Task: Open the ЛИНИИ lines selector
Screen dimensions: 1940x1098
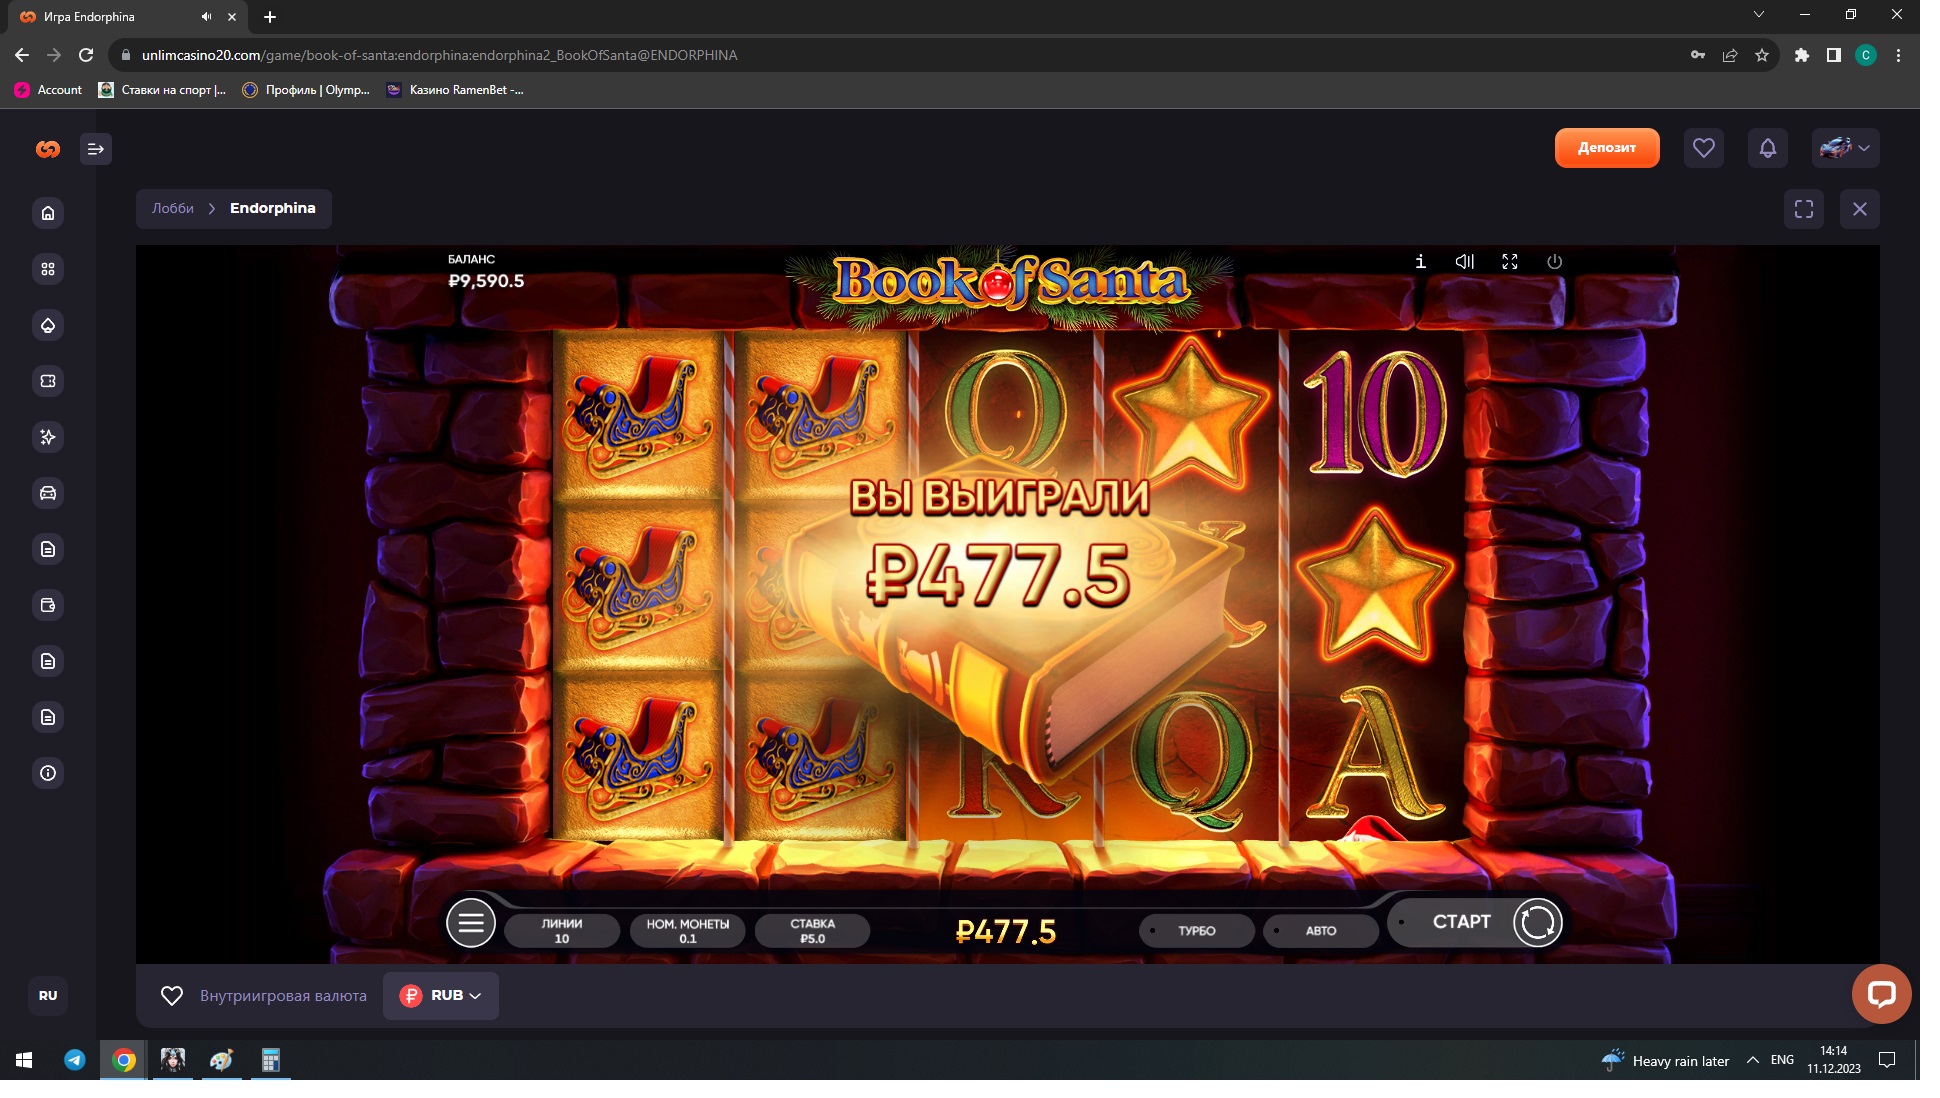Action: coord(562,930)
